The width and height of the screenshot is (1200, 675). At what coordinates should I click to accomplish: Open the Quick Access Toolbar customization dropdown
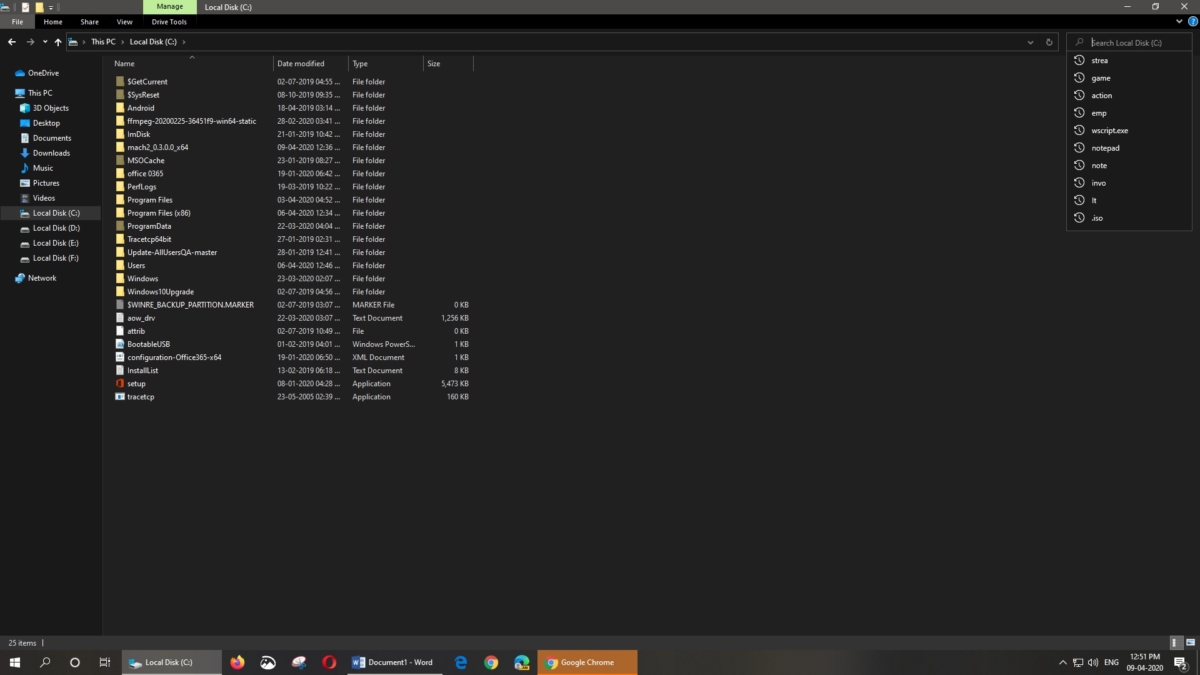click(50, 7)
